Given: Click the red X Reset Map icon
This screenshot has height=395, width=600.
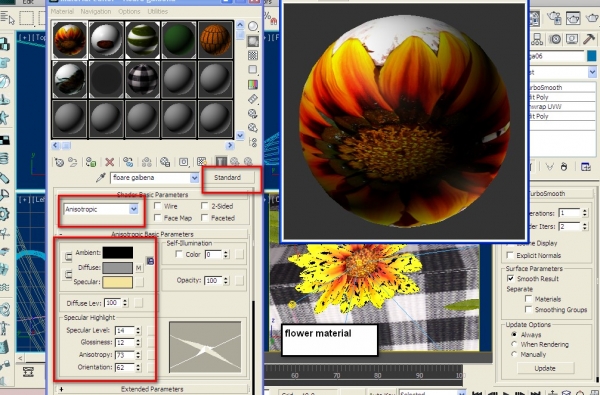Looking at the screenshot, I should click(x=109, y=162).
